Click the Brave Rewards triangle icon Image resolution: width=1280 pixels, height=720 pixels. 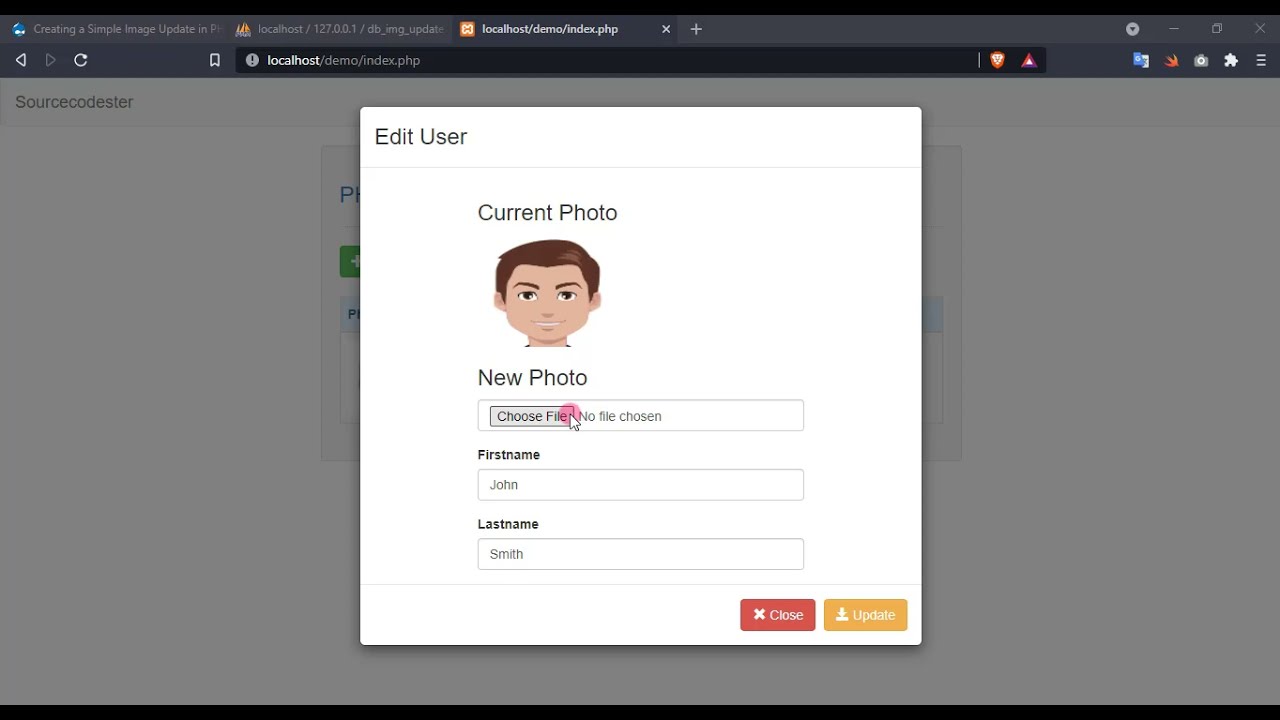[1029, 61]
